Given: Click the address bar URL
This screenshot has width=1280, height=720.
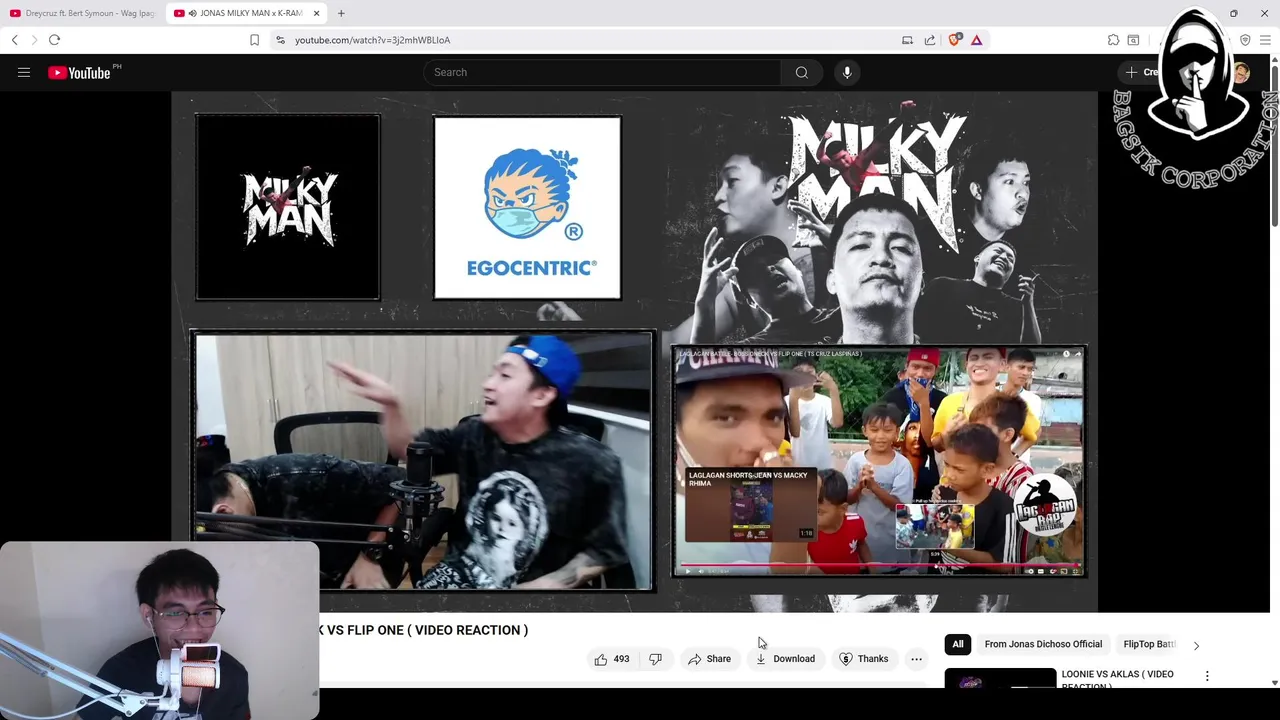Looking at the screenshot, I should click(x=372, y=40).
